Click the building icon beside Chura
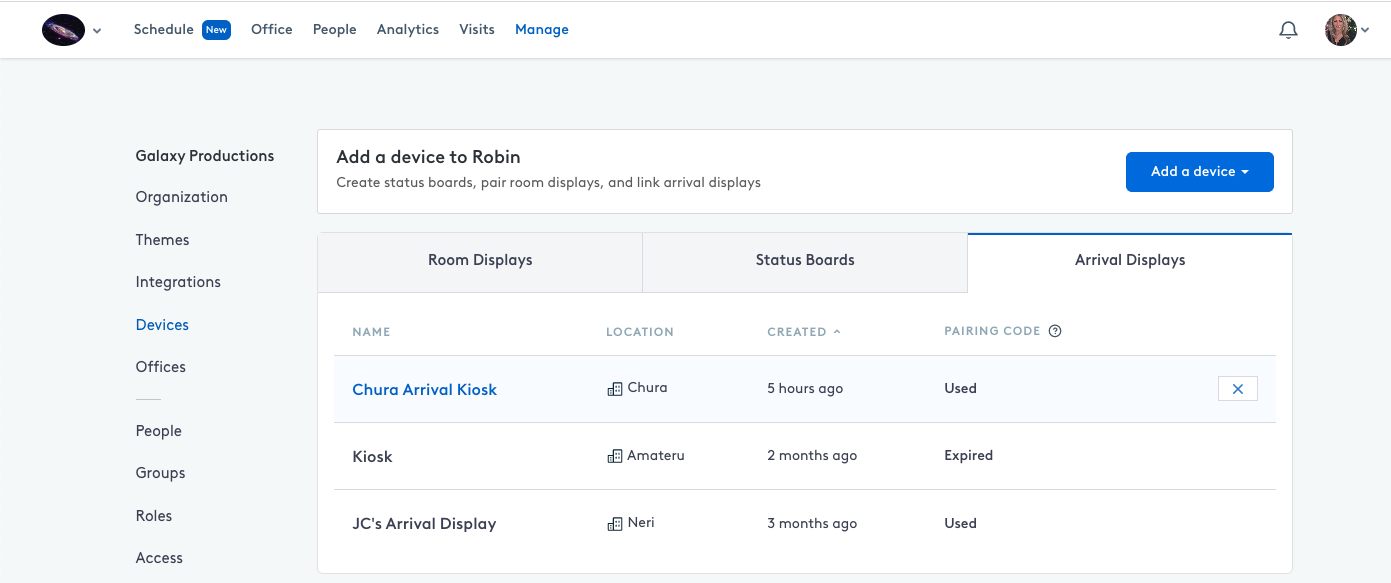 [x=615, y=389]
